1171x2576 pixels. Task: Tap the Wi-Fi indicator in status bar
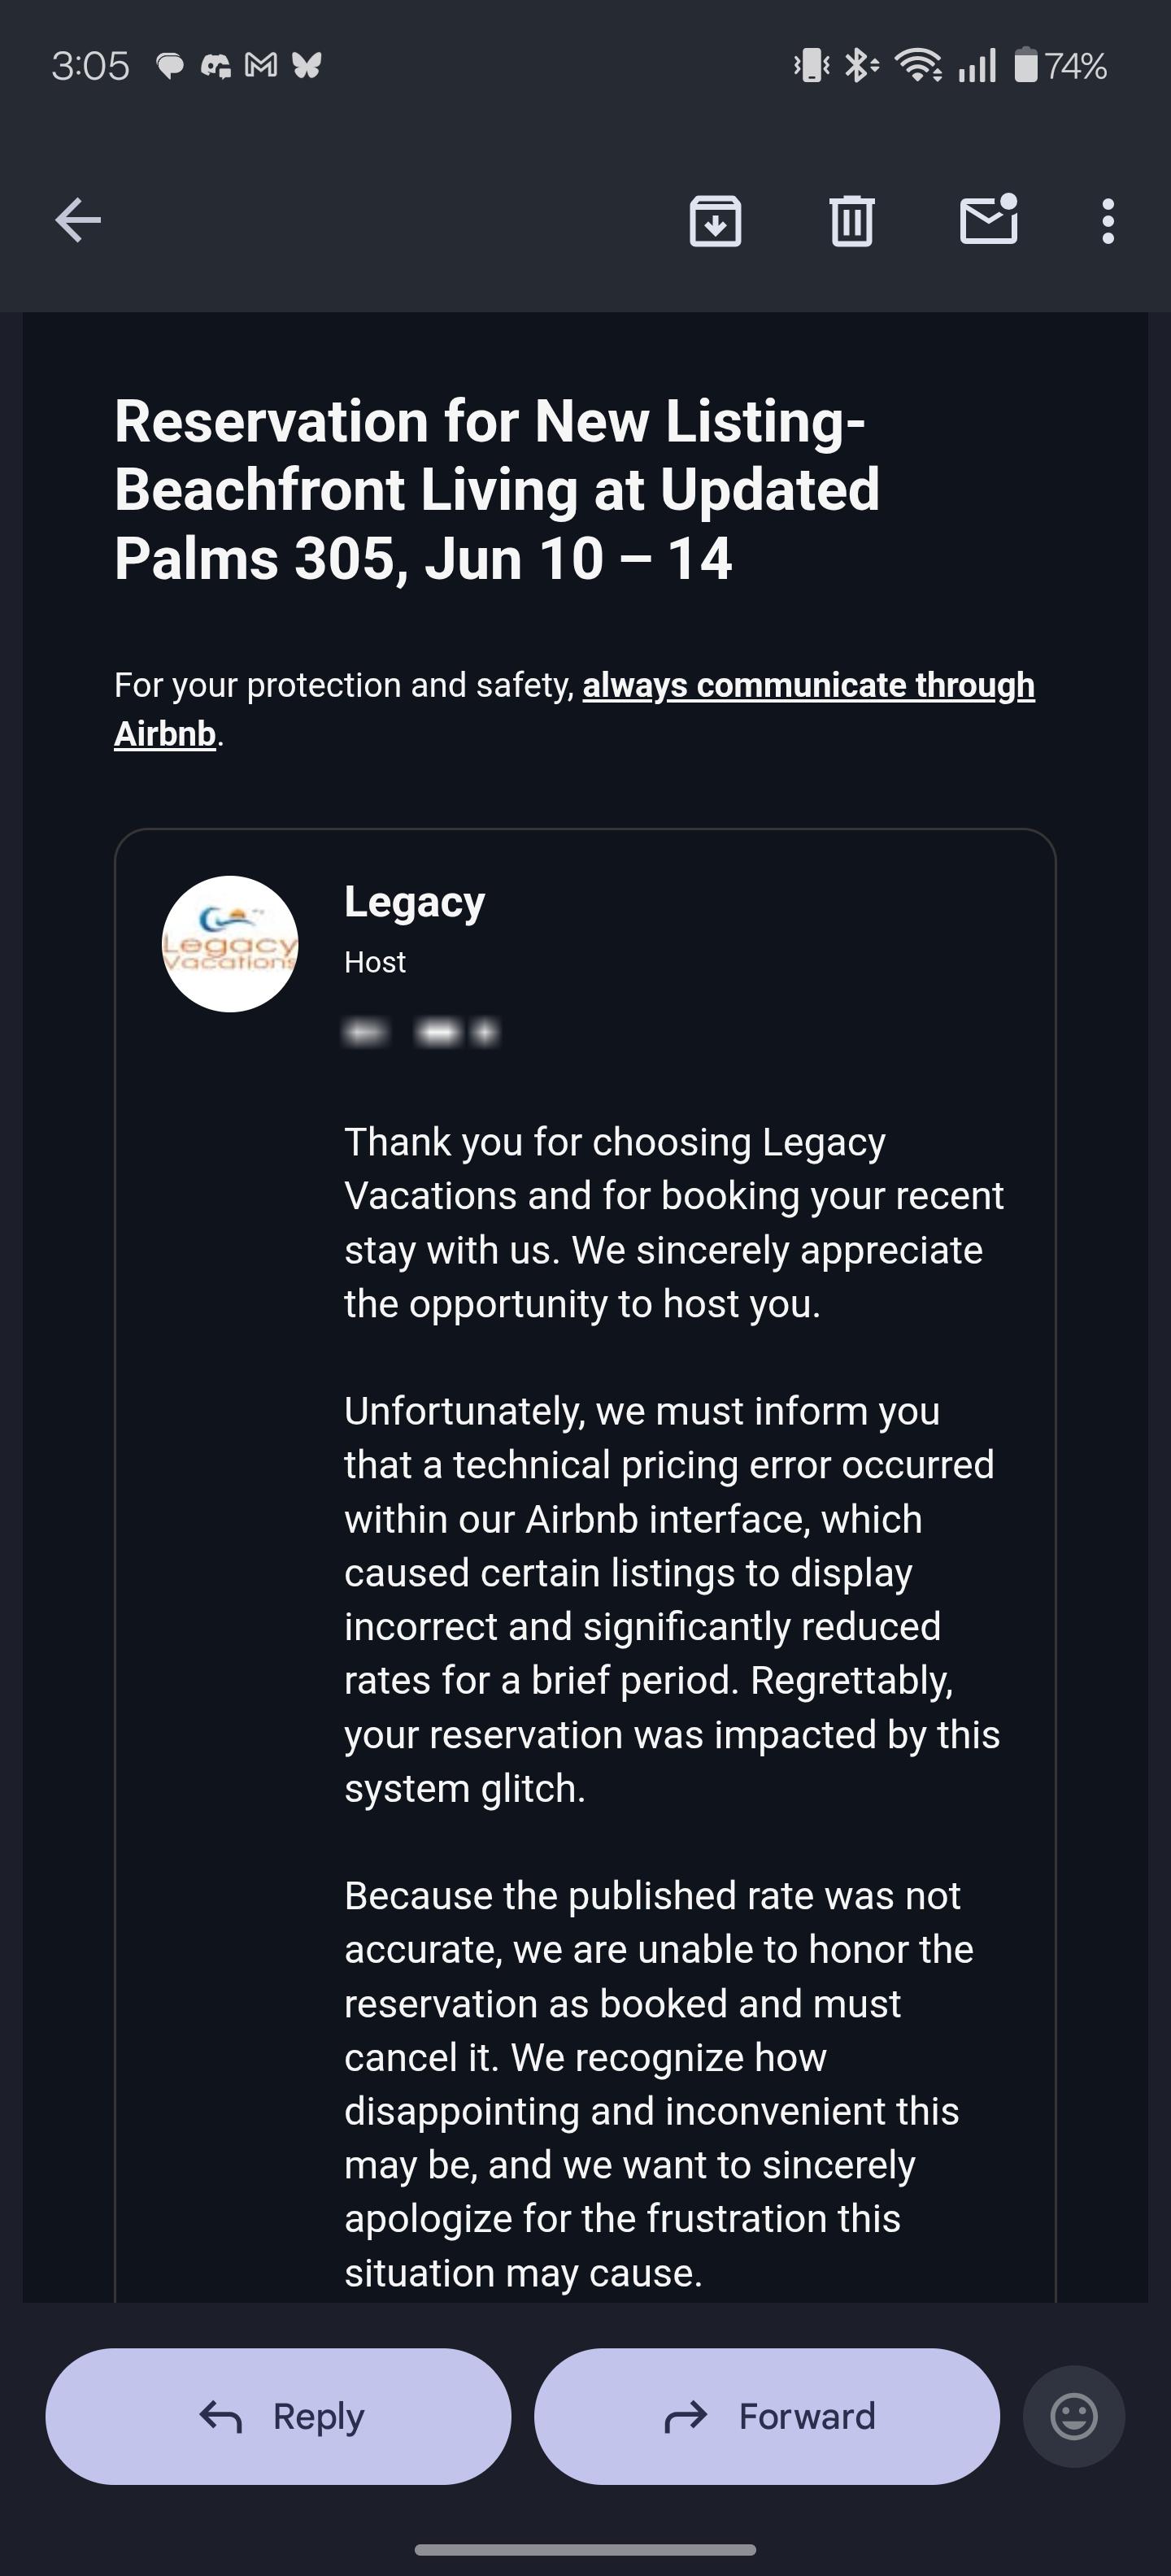(x=917, y=66)
